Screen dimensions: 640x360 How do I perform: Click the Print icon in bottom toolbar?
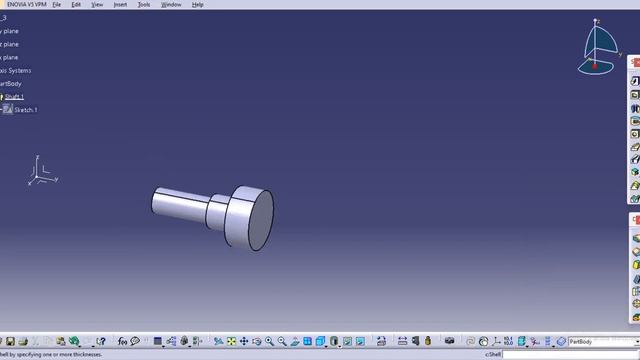click(23, 341)
